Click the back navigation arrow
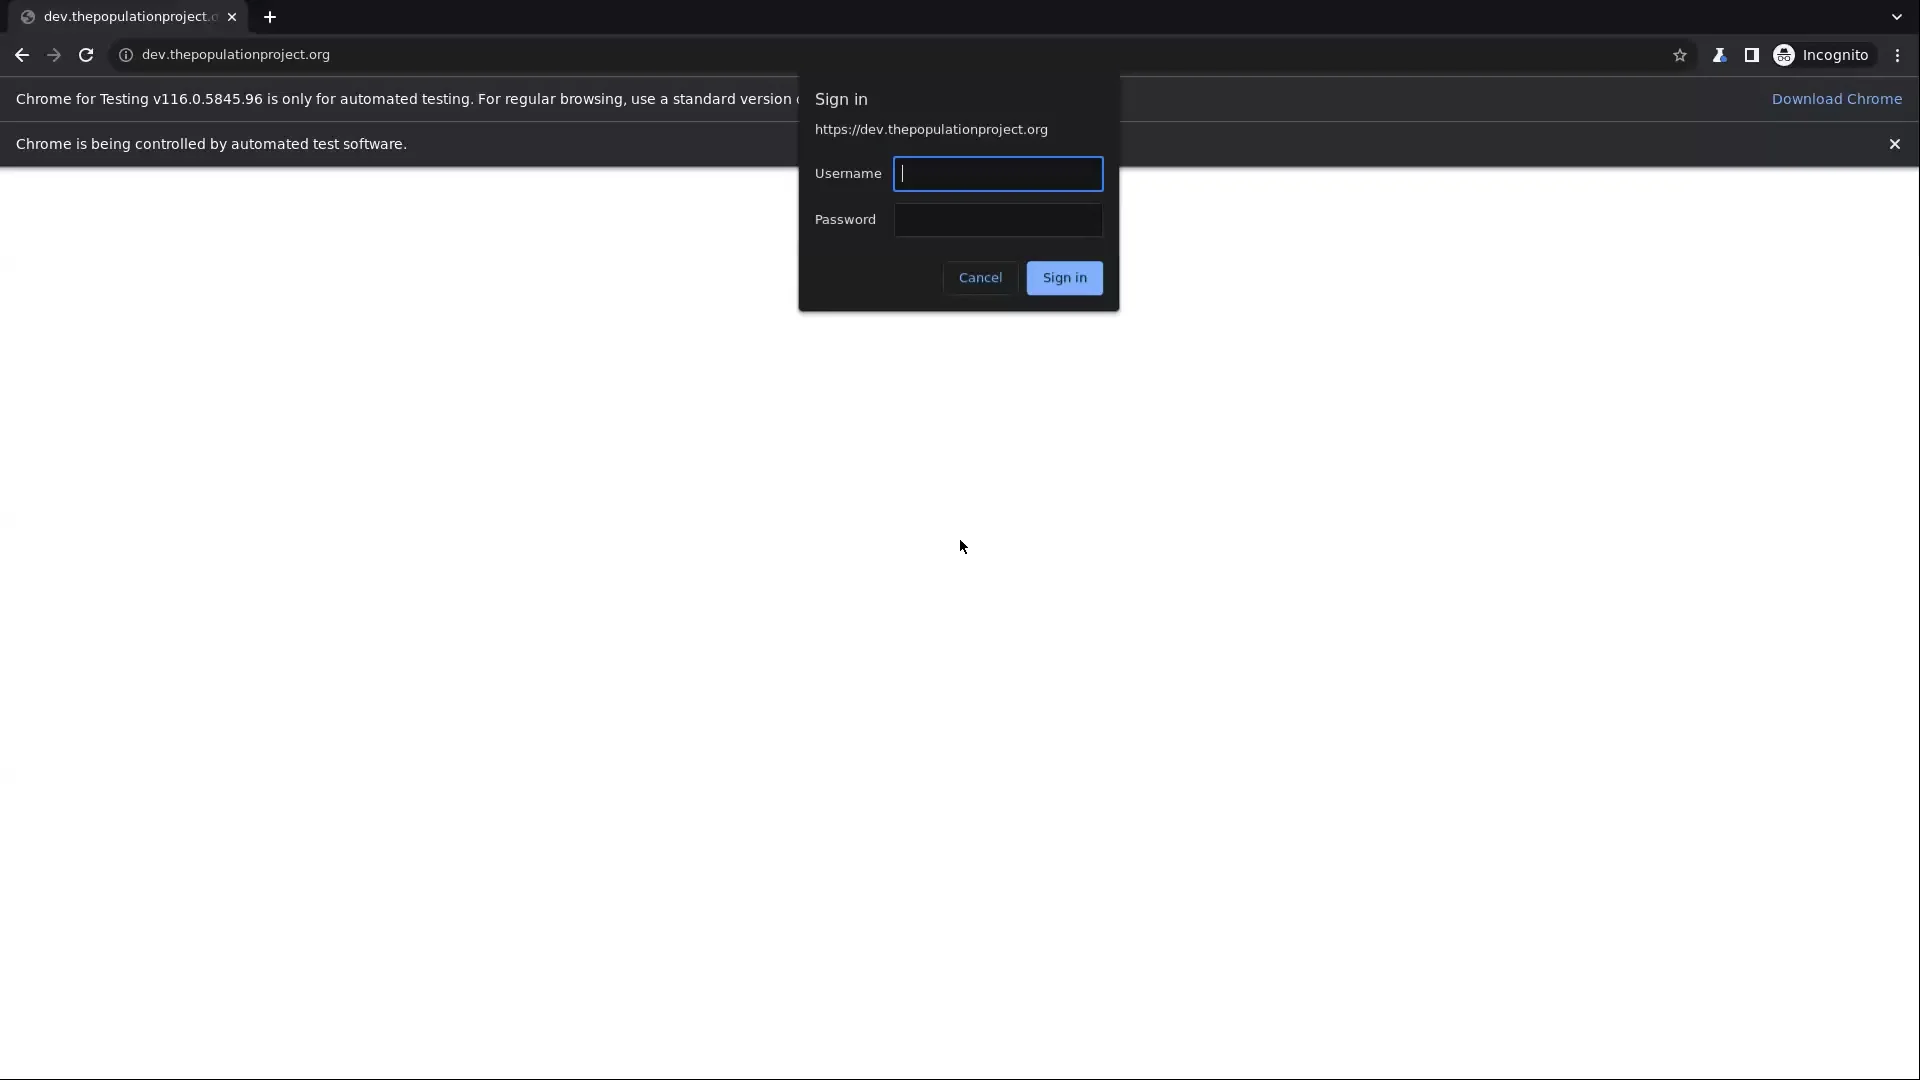 click(x=21, y=55)
